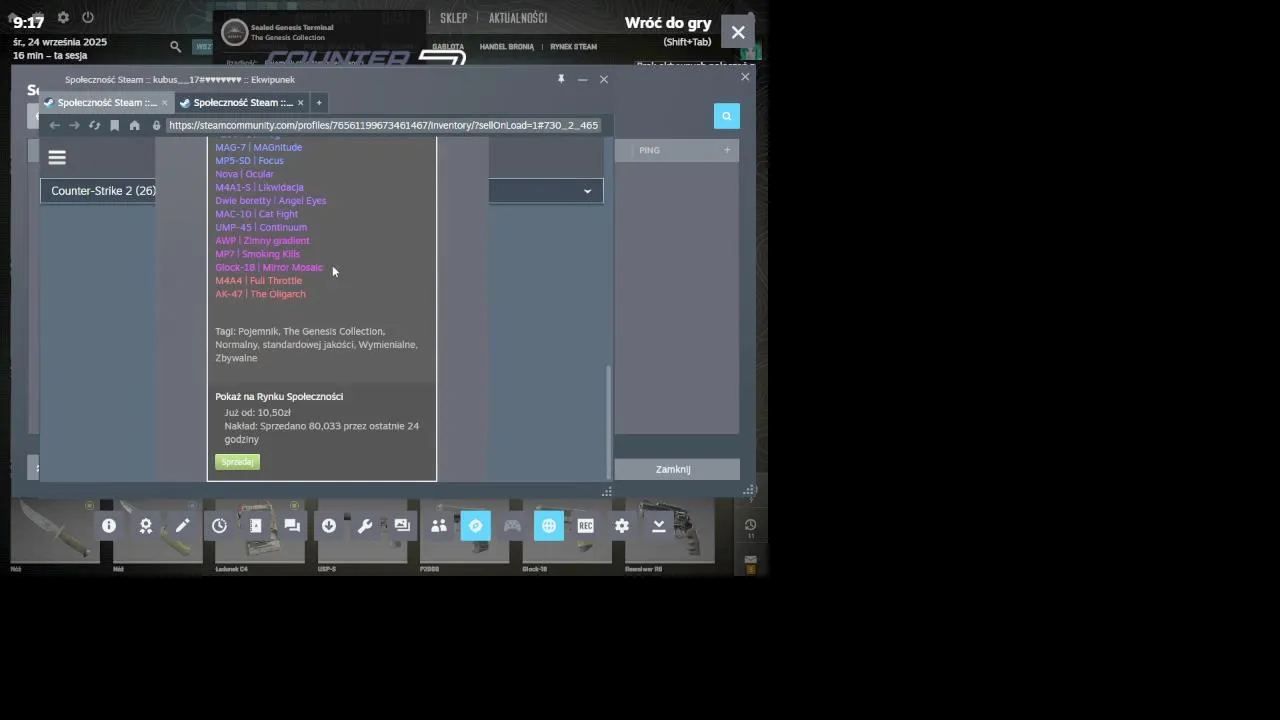1280x720 pixels.
Task: Click the playtime clock icon in overlay toolbar
Action: (x=219, y=526)
